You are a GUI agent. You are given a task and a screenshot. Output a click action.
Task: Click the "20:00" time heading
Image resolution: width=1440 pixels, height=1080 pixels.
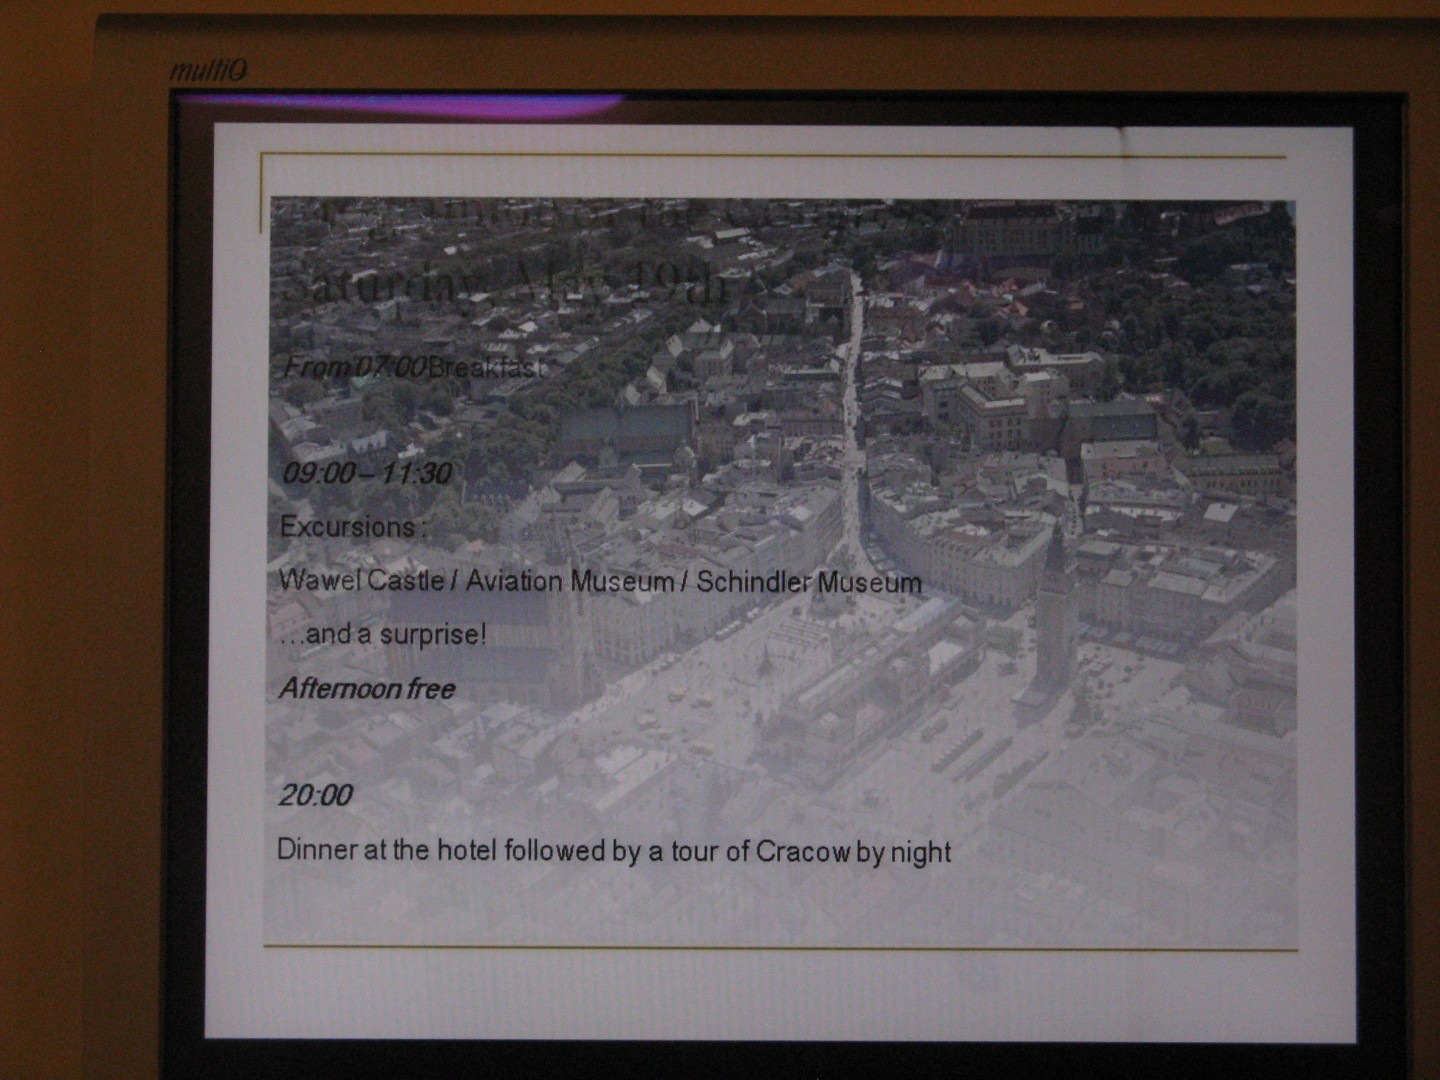coord(315,796)
